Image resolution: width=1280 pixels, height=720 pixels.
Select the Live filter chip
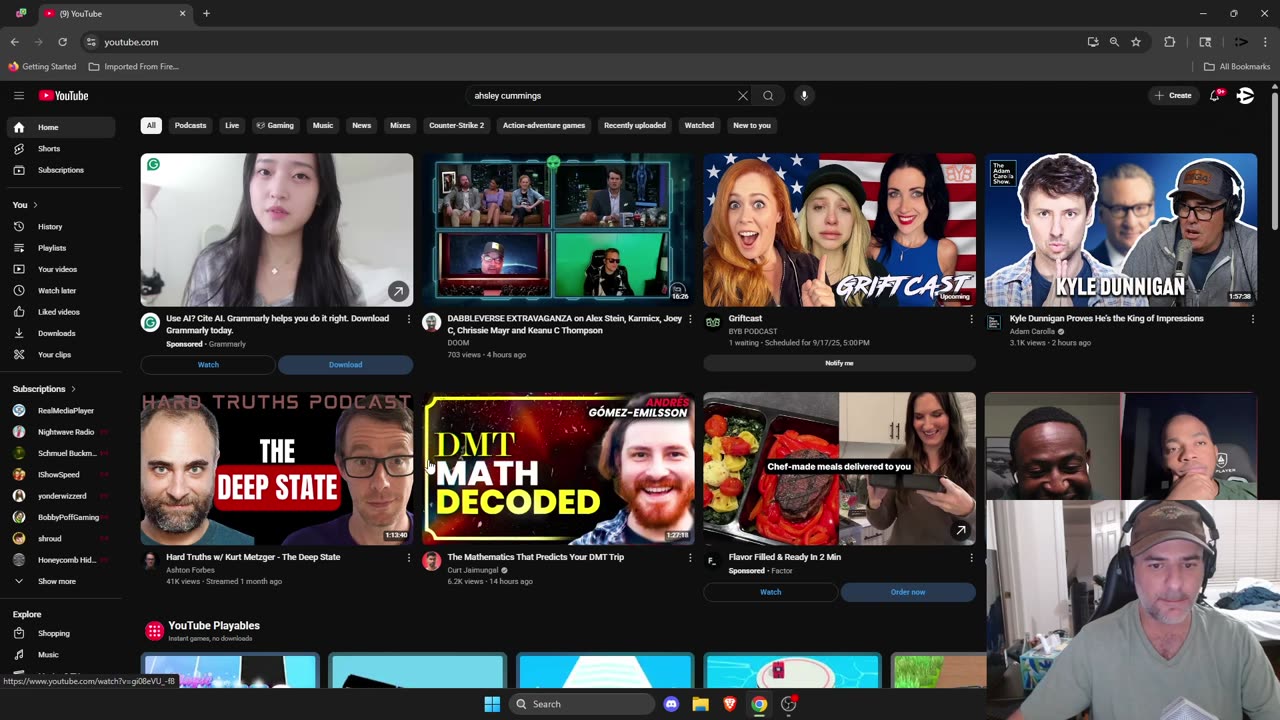[232, 126]
